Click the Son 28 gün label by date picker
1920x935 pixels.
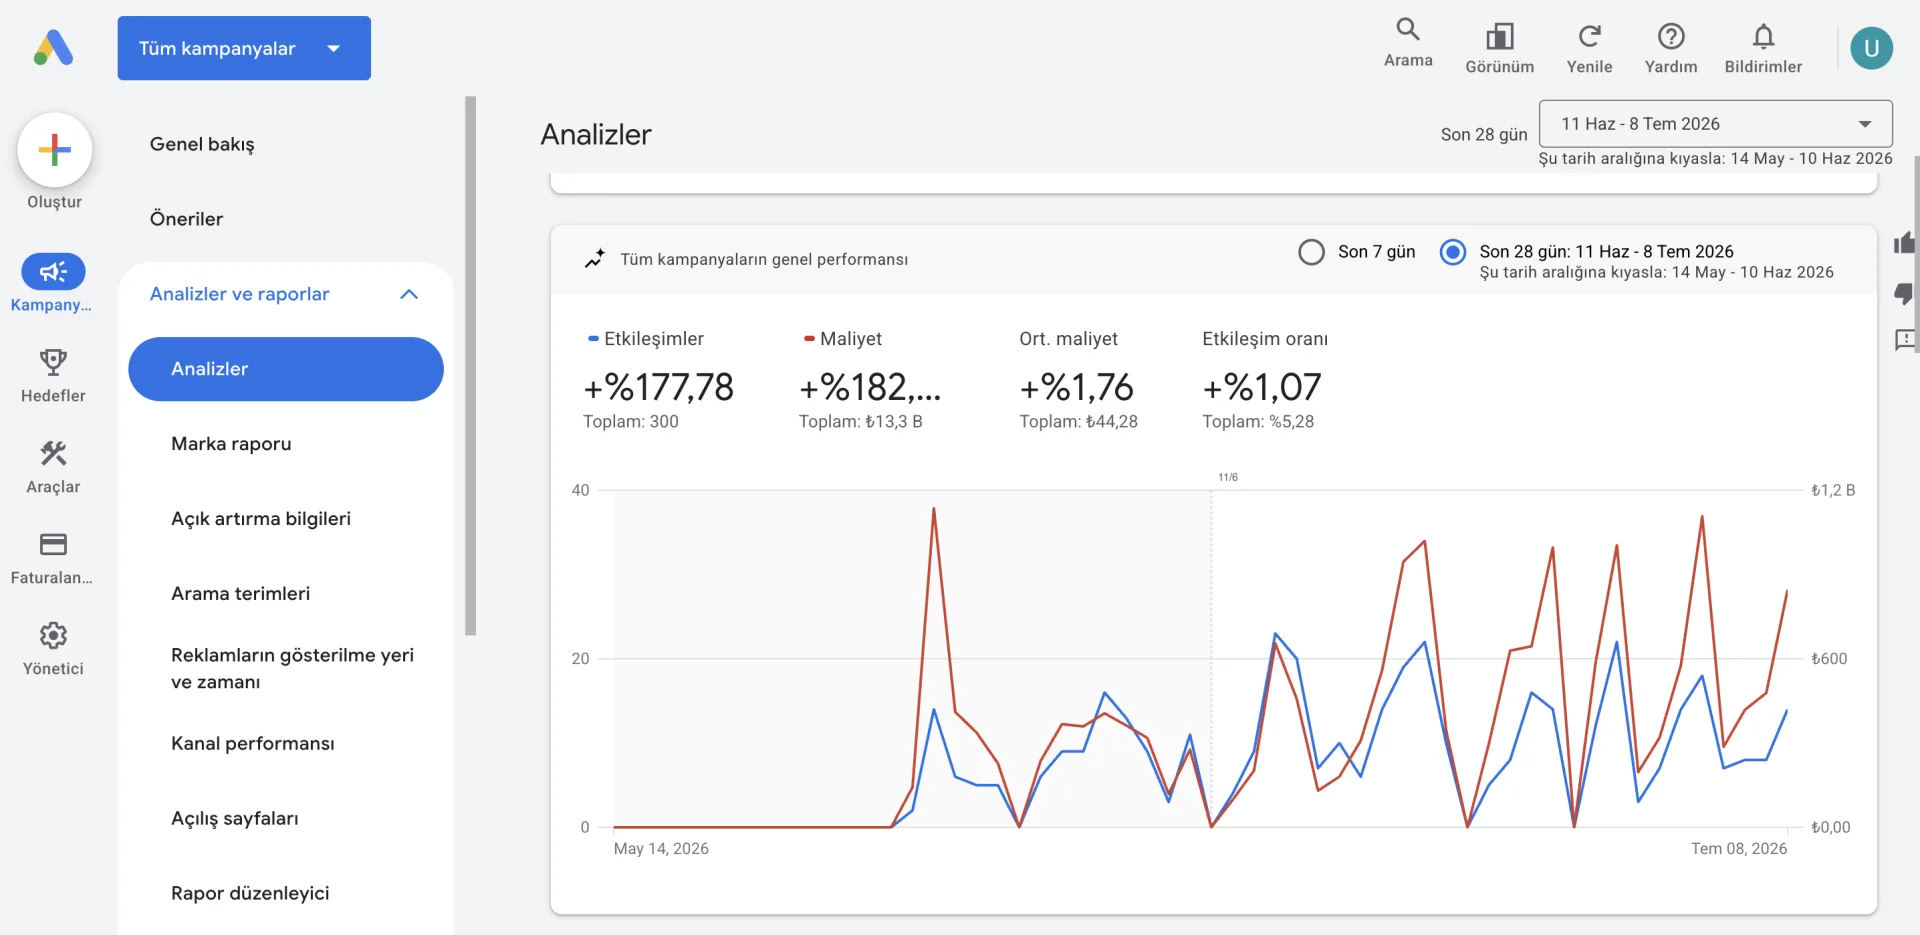pyautogui.click(x=1484, y=135)
